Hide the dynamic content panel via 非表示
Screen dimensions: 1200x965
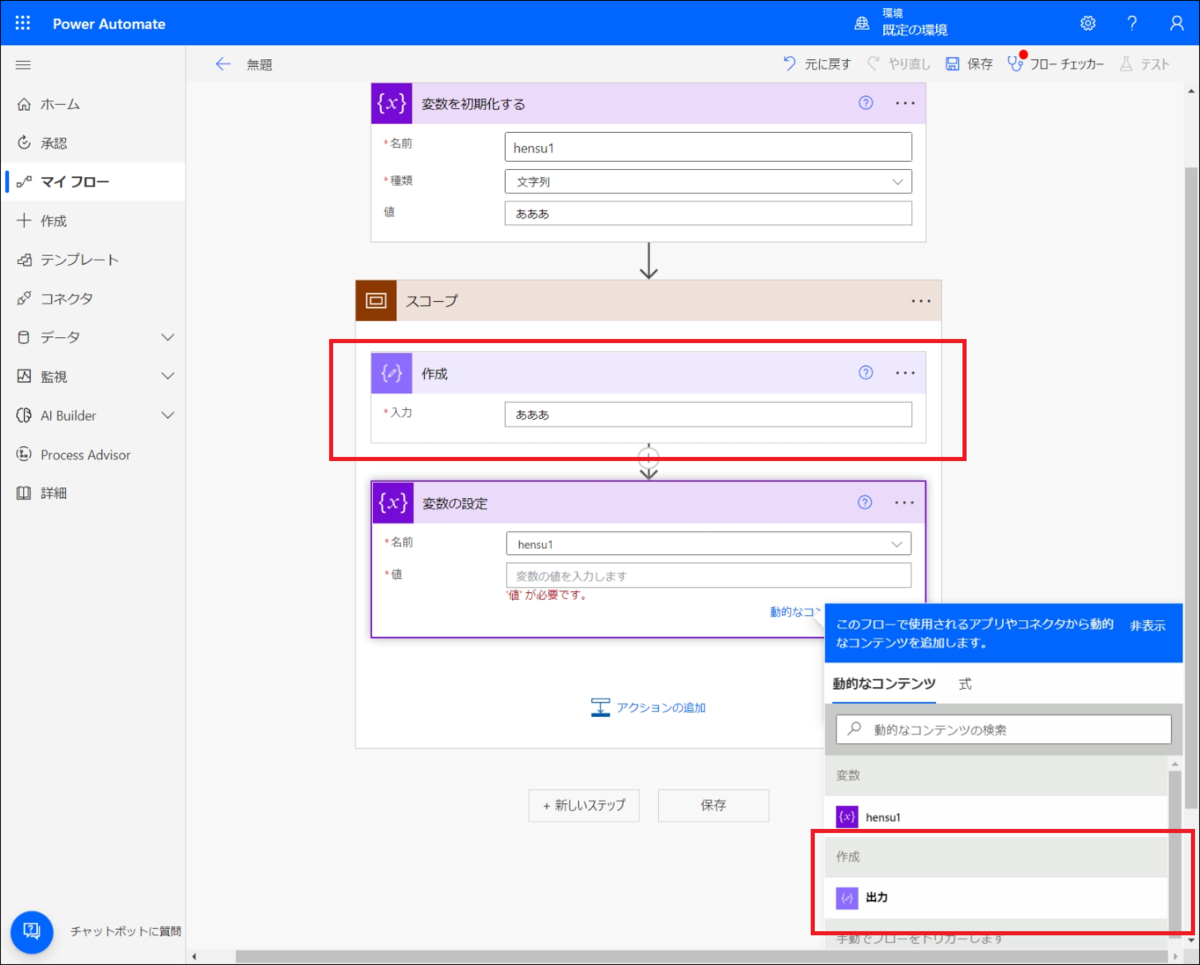[x=1148, y=624]
